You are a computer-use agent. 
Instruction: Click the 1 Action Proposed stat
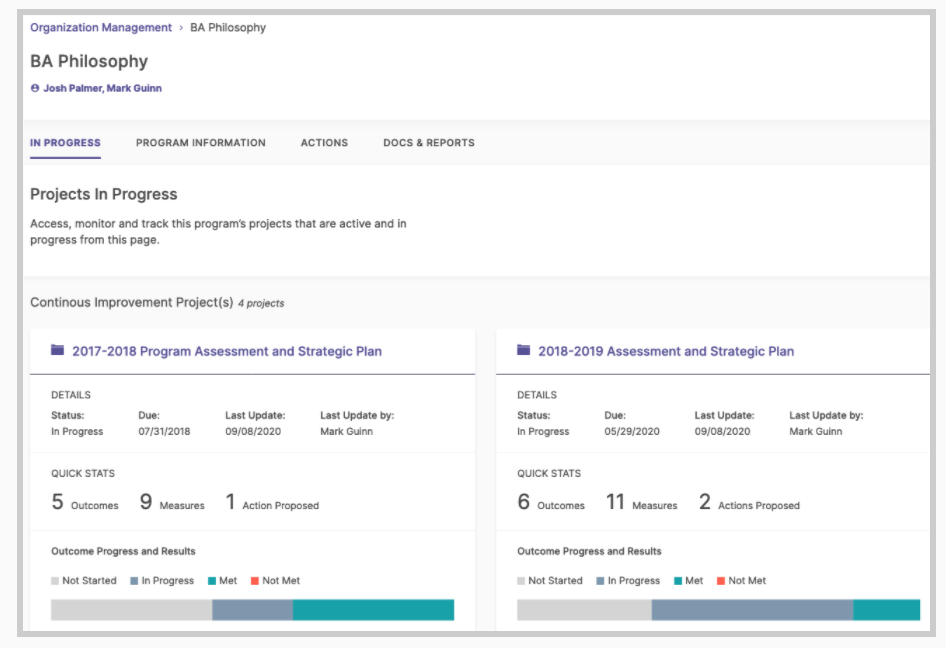[x=272, y=502]
